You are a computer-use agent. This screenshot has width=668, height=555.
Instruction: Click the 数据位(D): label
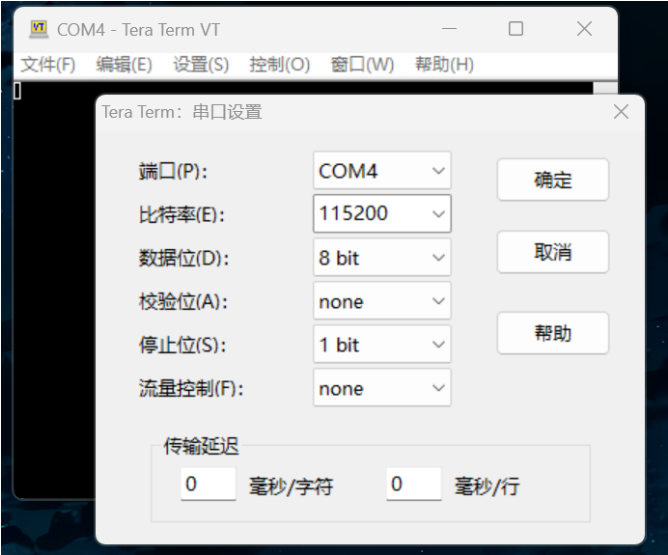[184, 258]
